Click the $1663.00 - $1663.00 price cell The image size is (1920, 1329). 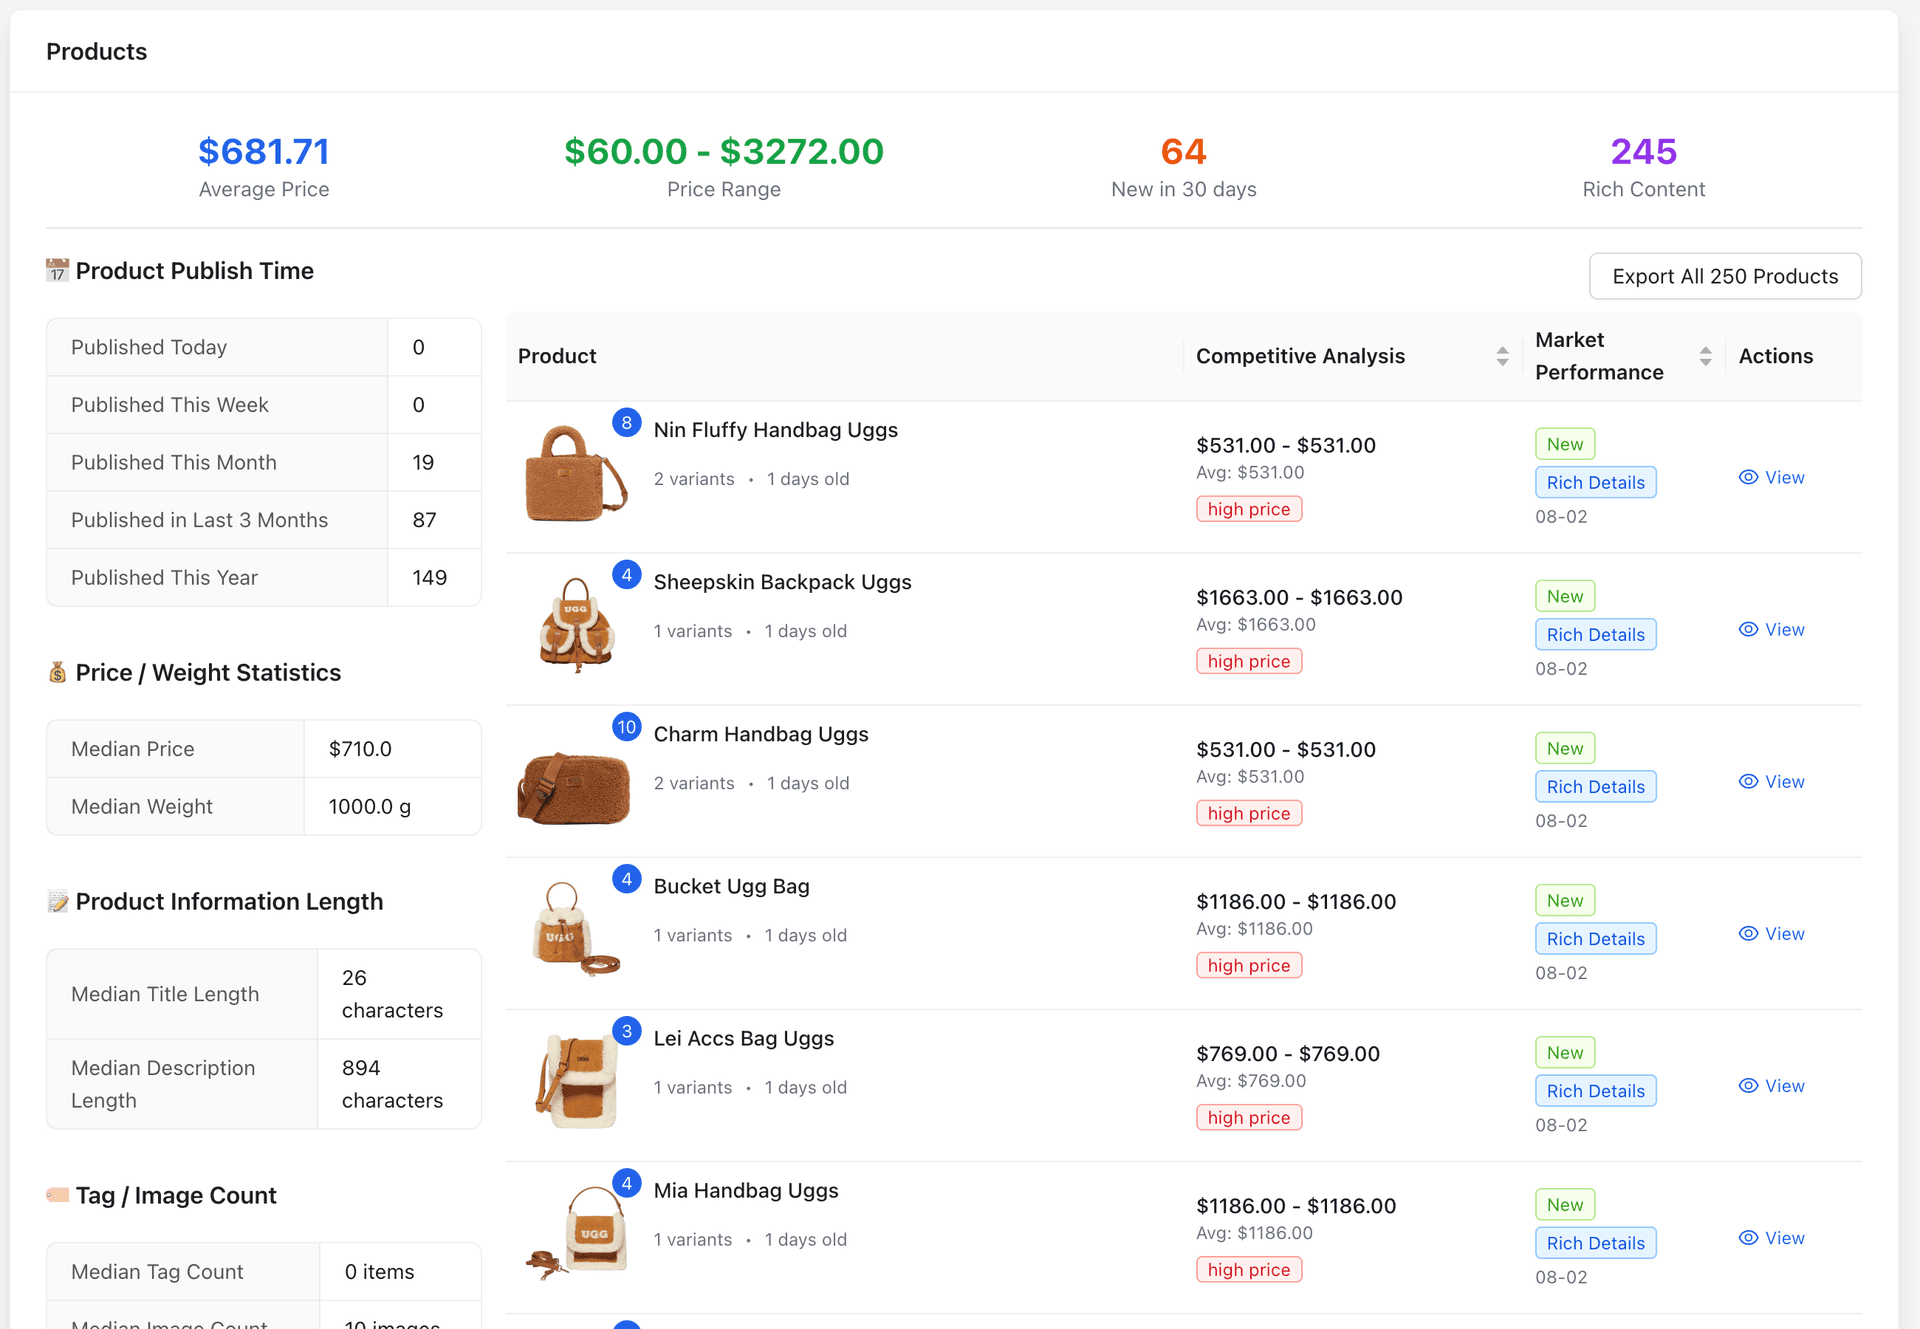tap(1299, 597)
